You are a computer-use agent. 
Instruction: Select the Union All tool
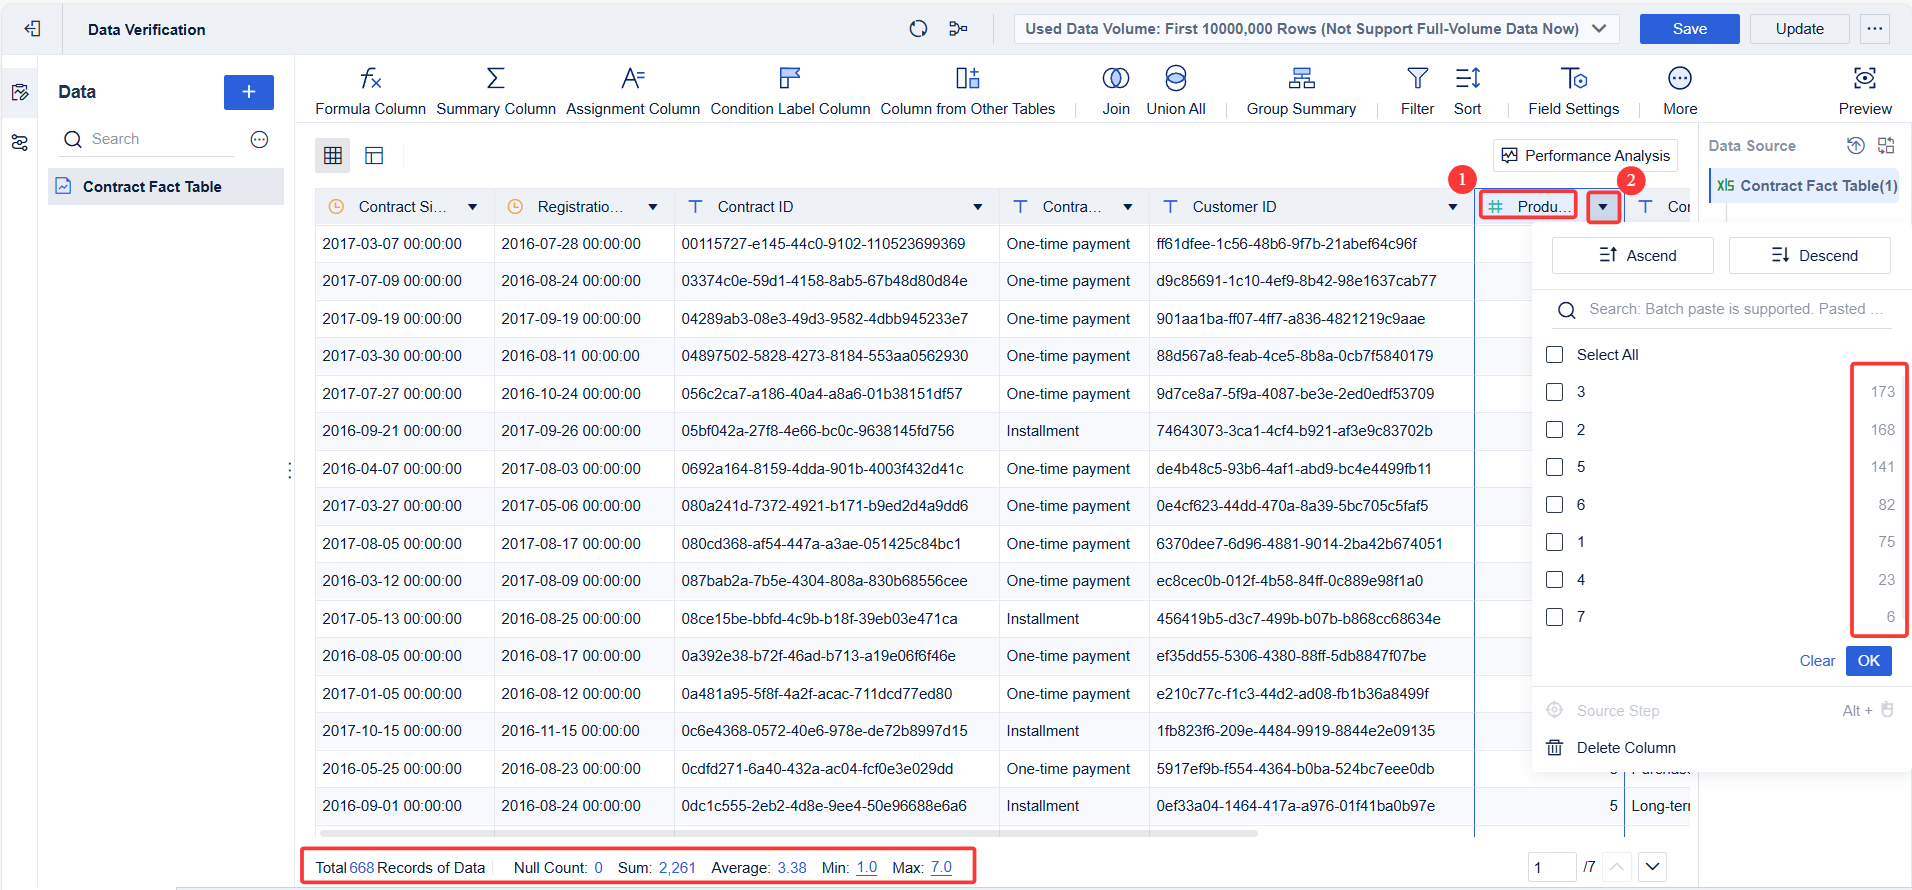click(1176, 91)
